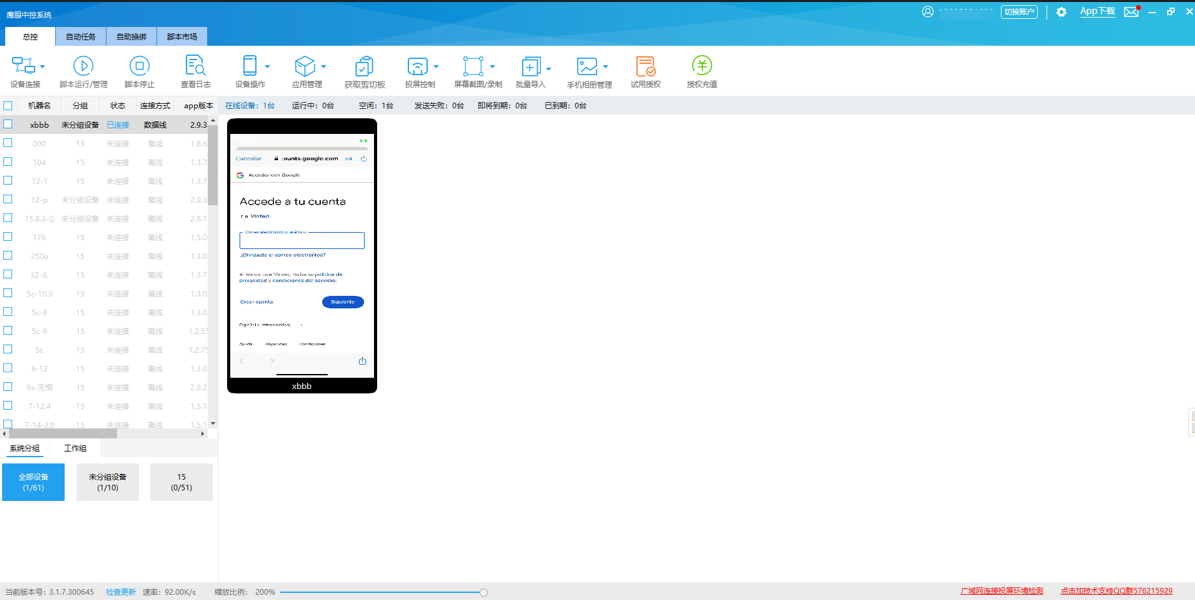Expand the 设备操作 dropdown arrow
Screen dimensions: 1195x600
coord(268,66)
